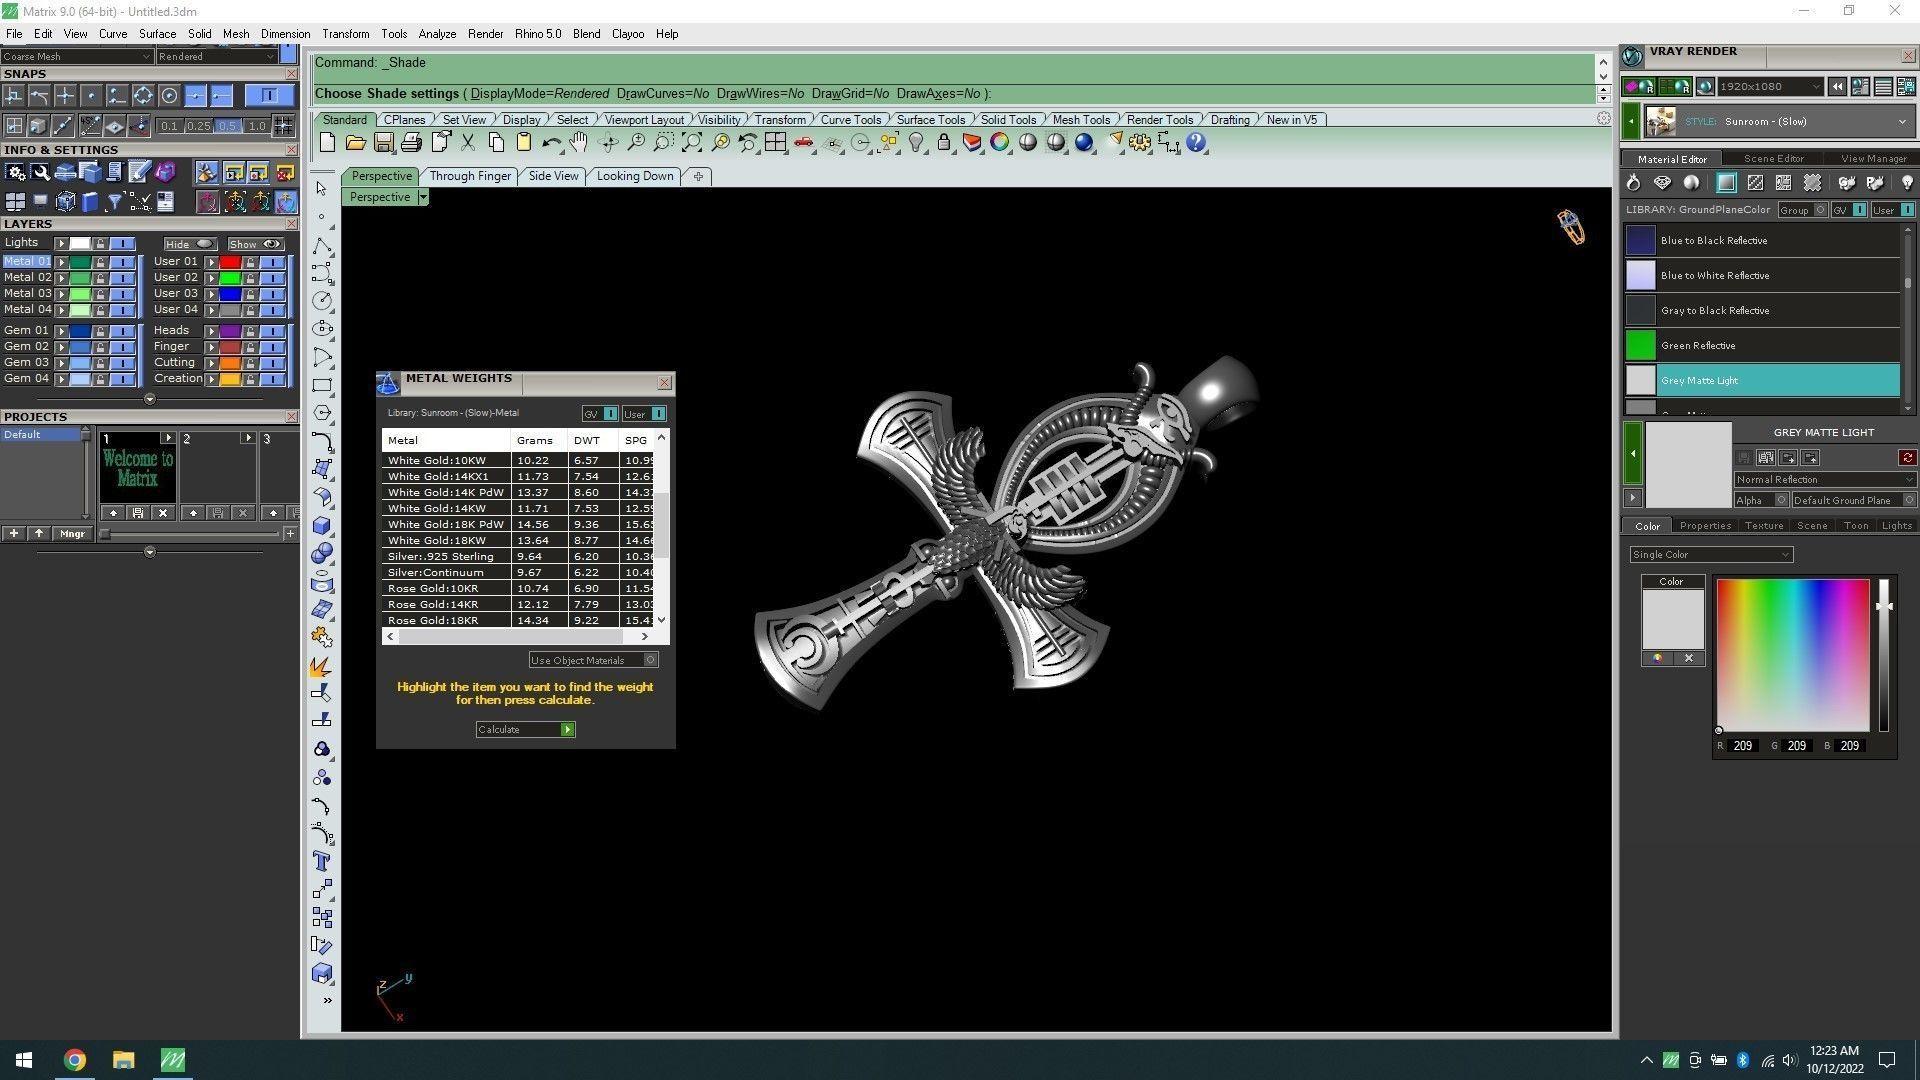Select the Text tool in left toolbar
The height and width of the screenshot is (1080, 1920).
[x=321, y=861]
